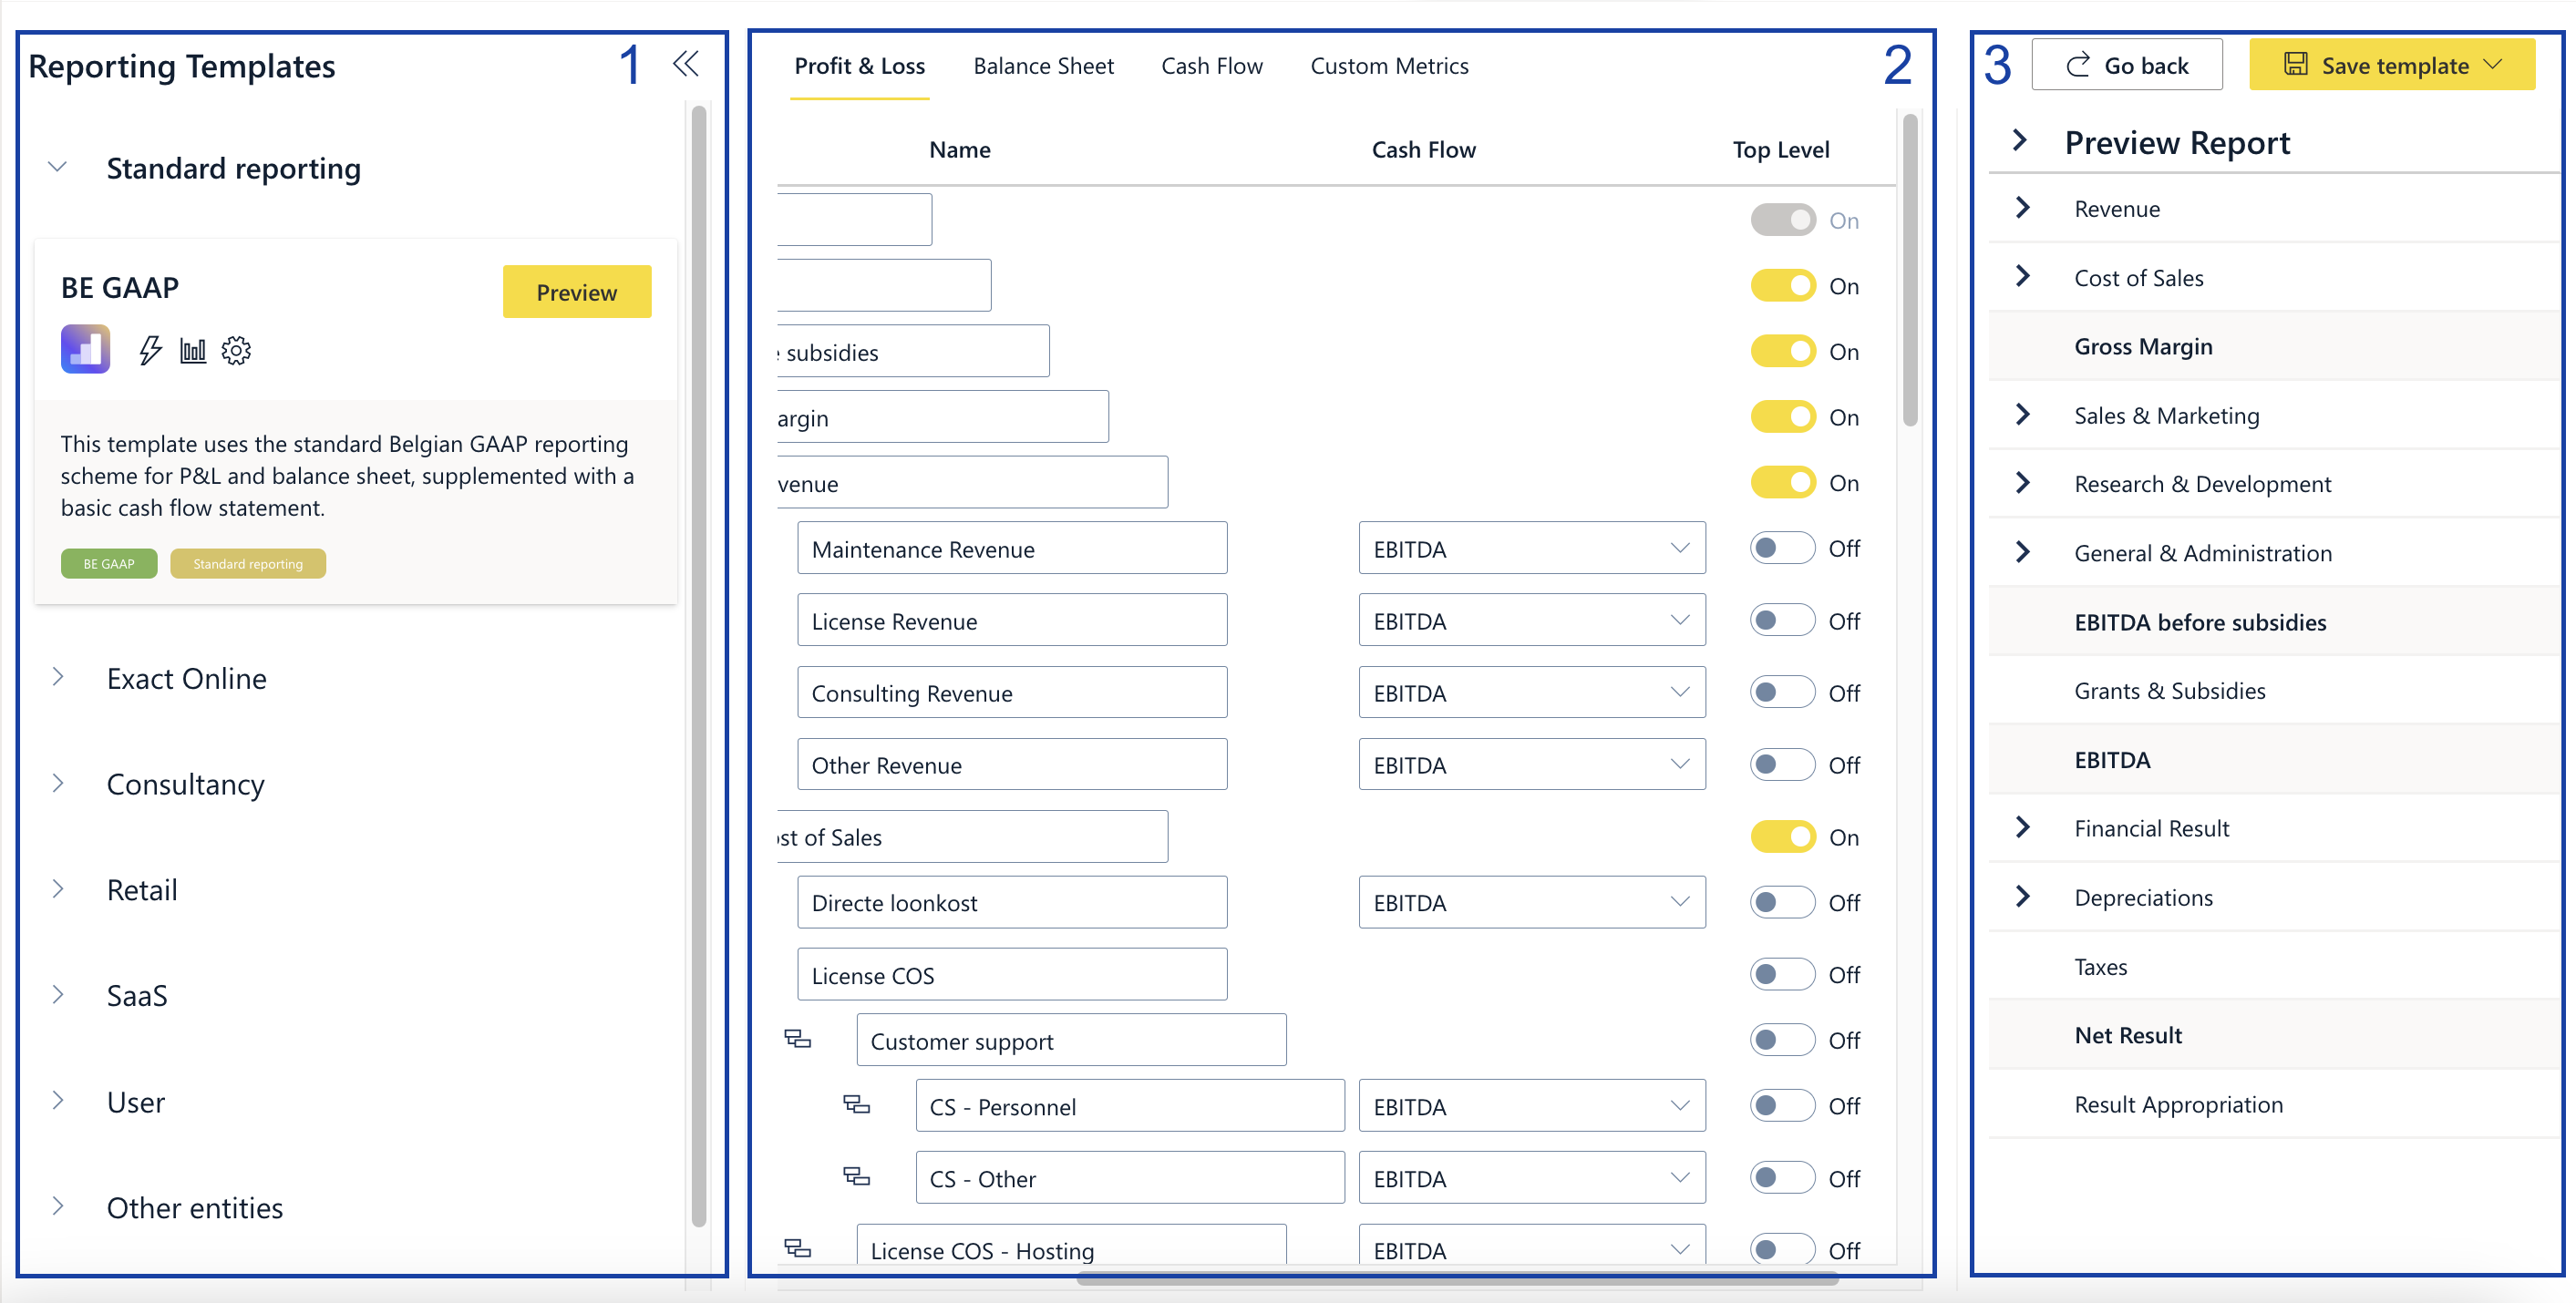Expand Sales & Marketing in Preview Report
This screenshot has width=2576, height=1303.
pos(2023,415)
